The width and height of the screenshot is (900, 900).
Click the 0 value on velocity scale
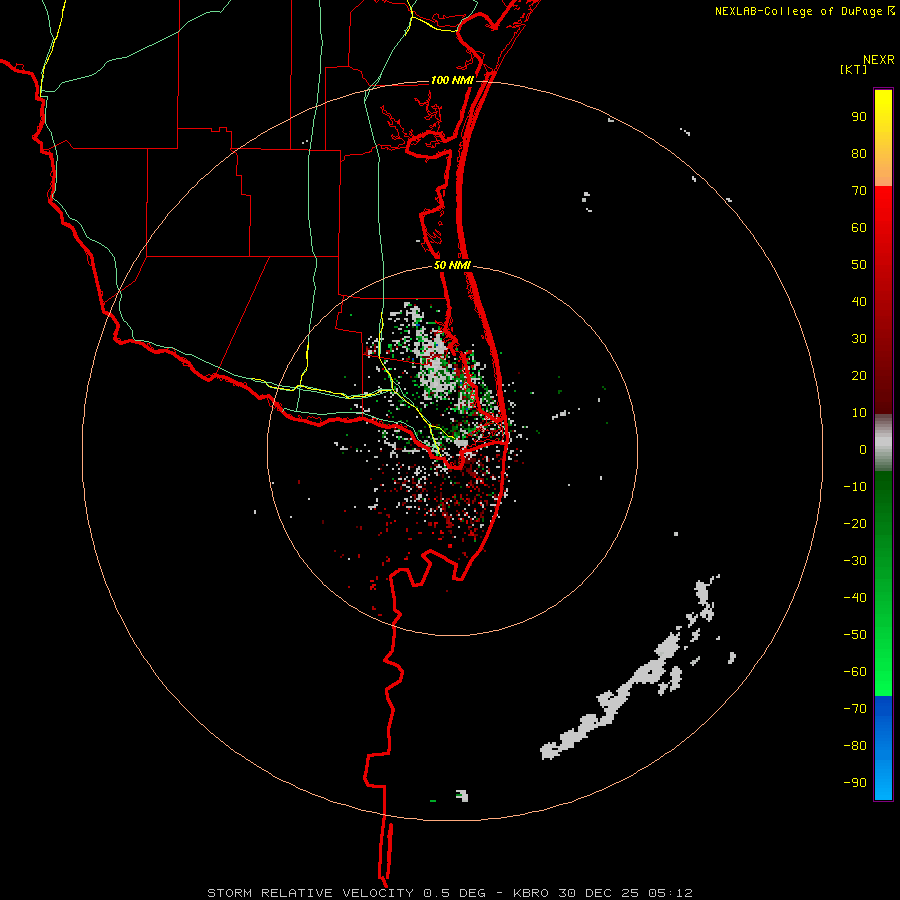click(x=863, y=449)
